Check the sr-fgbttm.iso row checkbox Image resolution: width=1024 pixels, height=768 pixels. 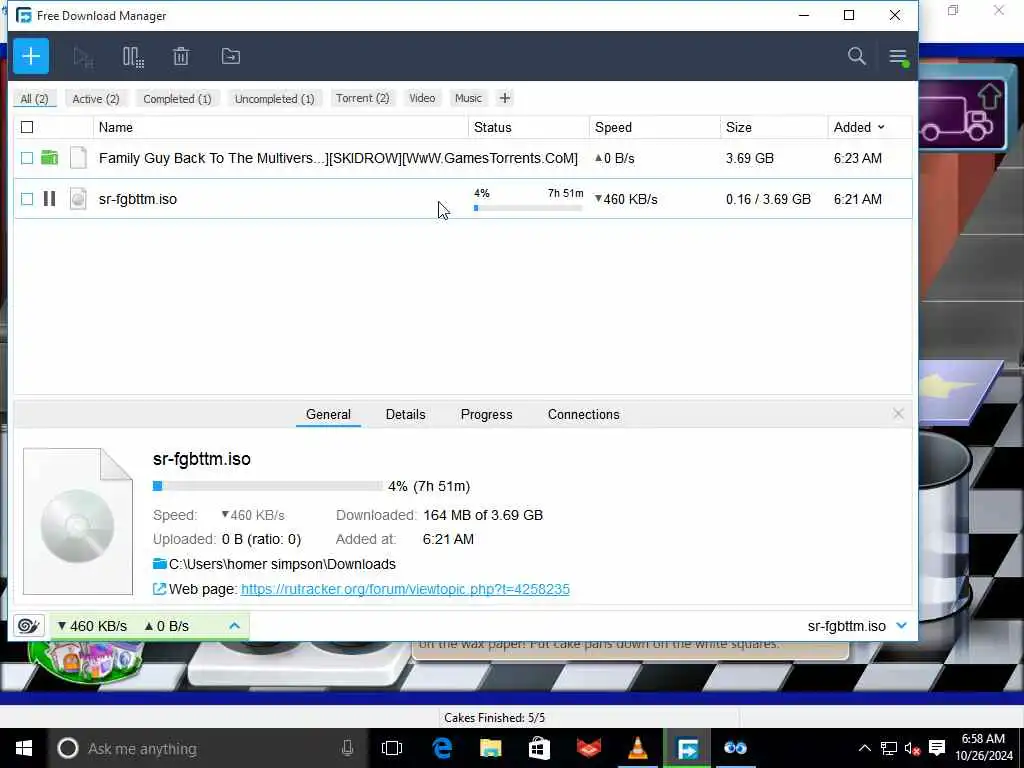click(27, 199)
